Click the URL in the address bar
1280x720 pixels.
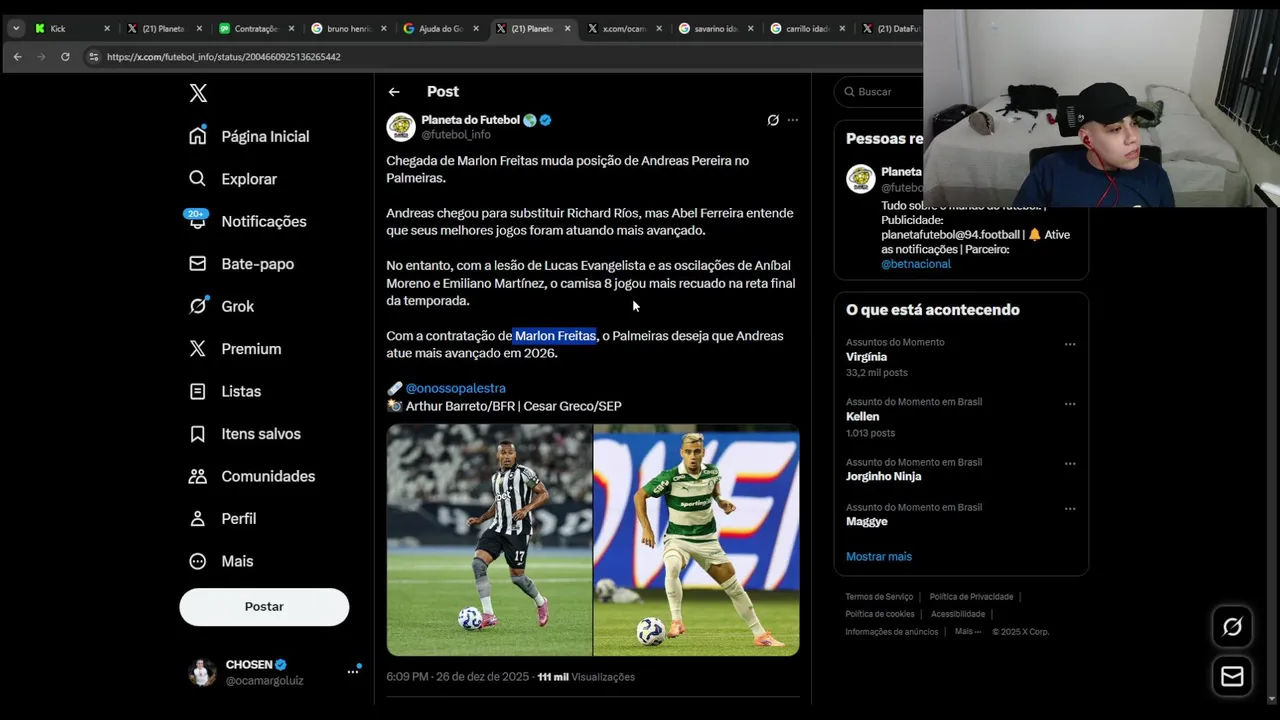click(223, 57)
